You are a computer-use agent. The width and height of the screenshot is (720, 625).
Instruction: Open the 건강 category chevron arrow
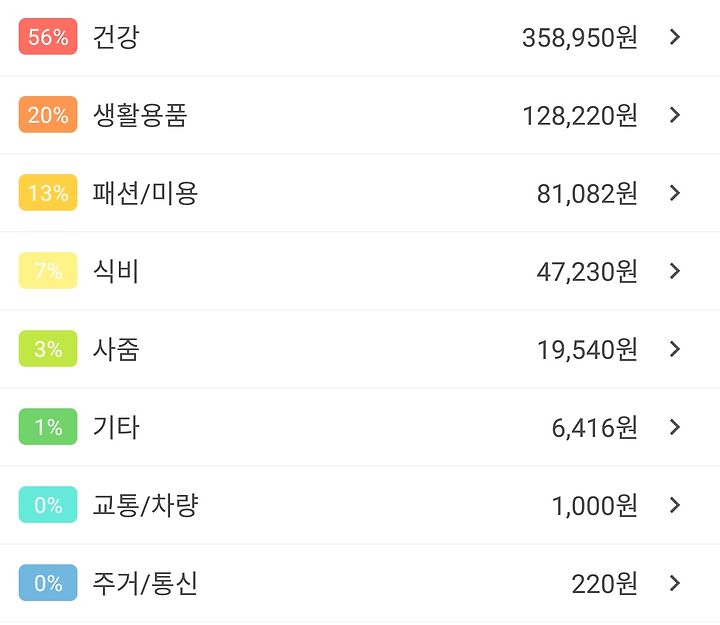pos(675,37)
